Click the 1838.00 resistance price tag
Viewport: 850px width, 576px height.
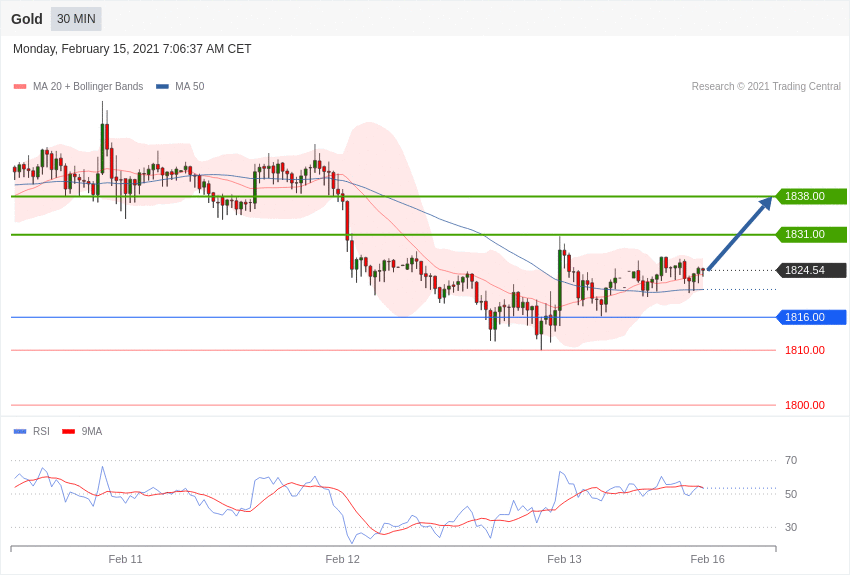click(x=811, y=196)
